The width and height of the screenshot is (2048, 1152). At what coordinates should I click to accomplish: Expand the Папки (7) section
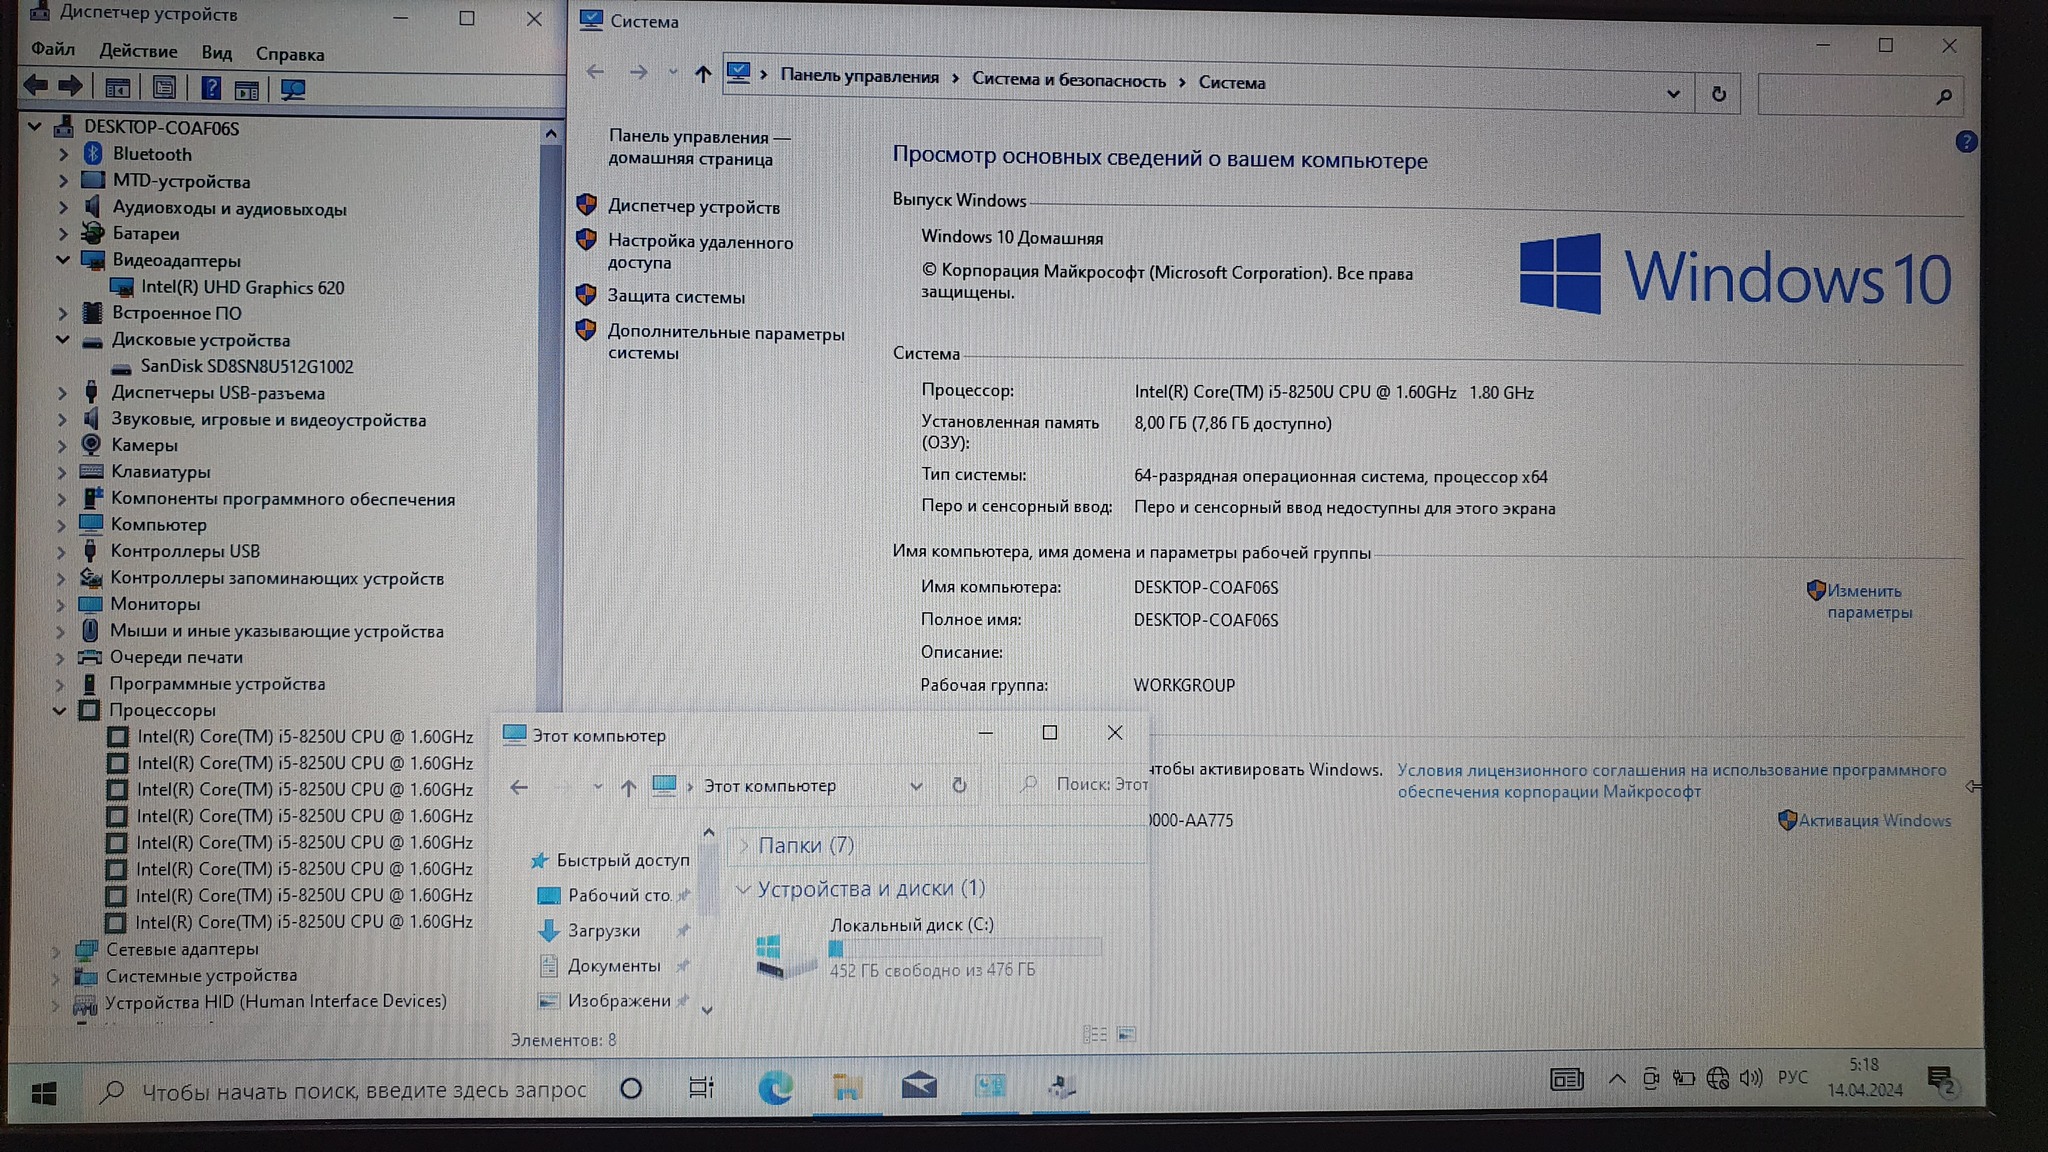click(744, 846)
